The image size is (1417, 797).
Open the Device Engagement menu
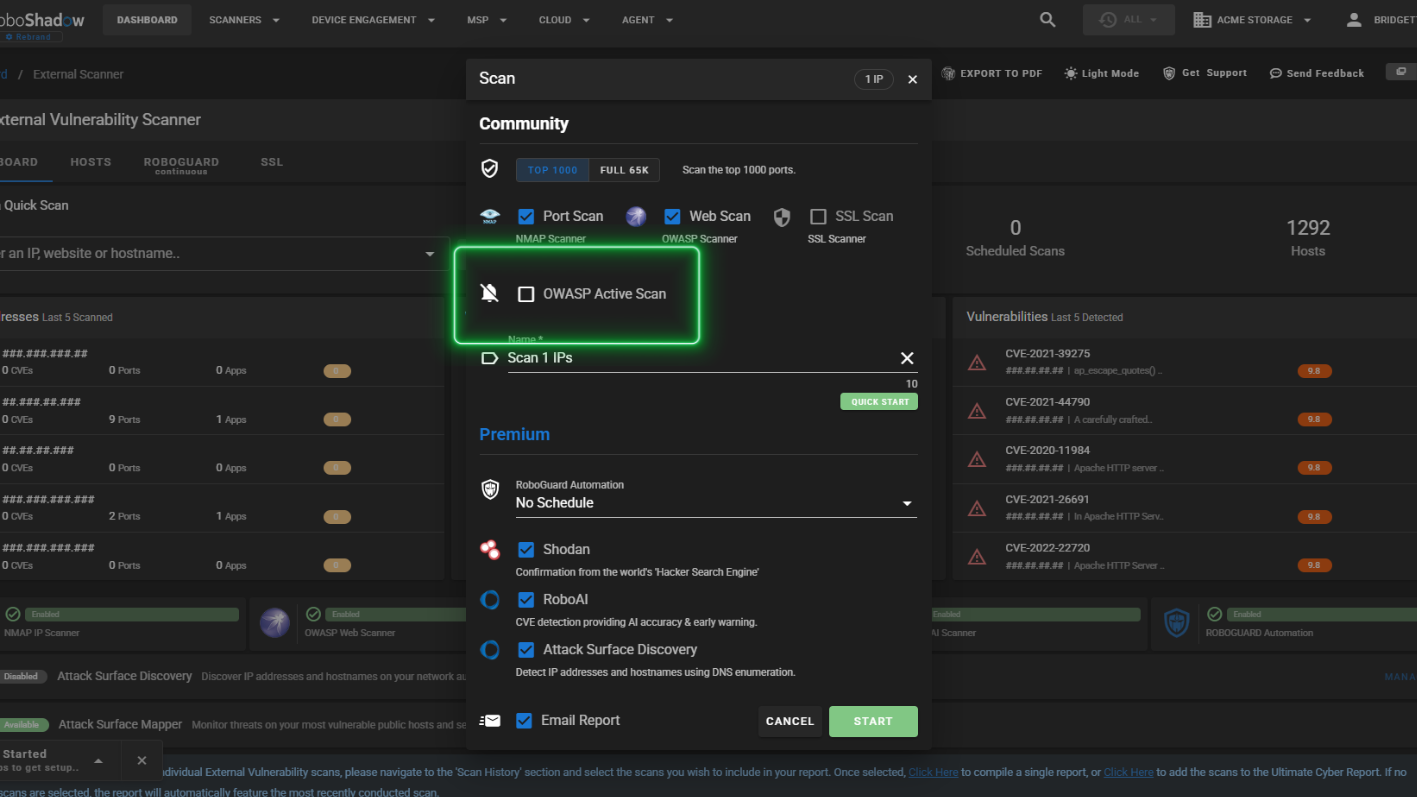tap(373, 20)
